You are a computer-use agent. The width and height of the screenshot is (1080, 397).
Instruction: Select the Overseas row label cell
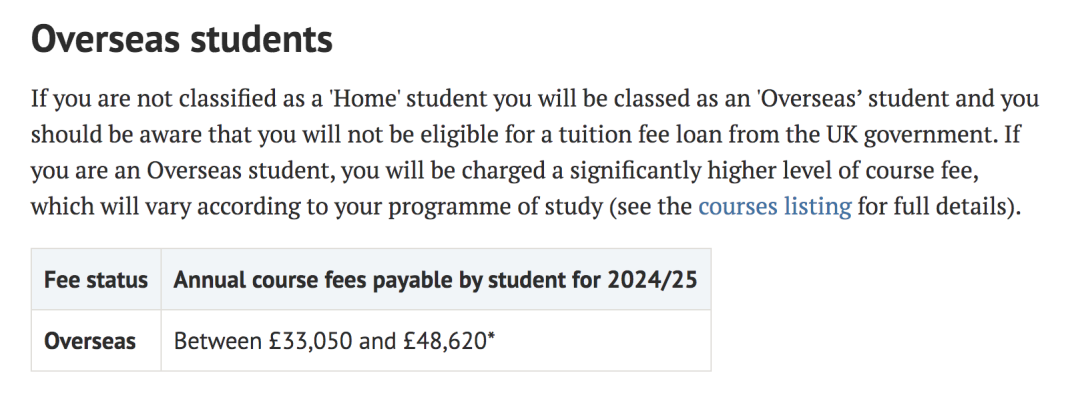(x=96, y=340)
